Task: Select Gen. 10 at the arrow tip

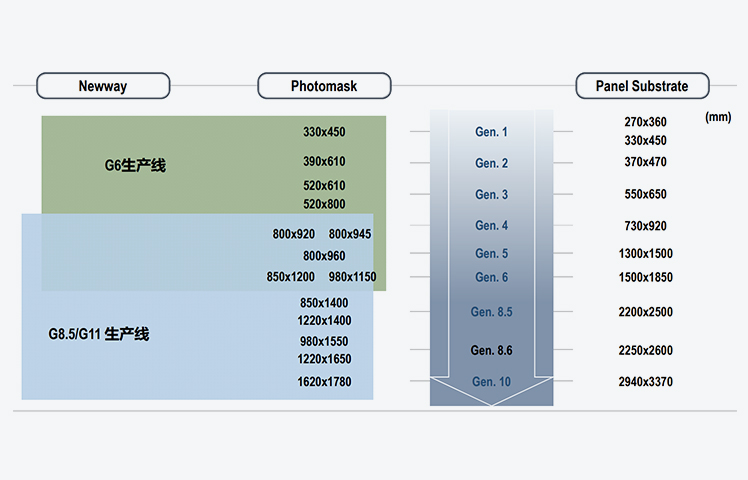Action: click(491, 381)
